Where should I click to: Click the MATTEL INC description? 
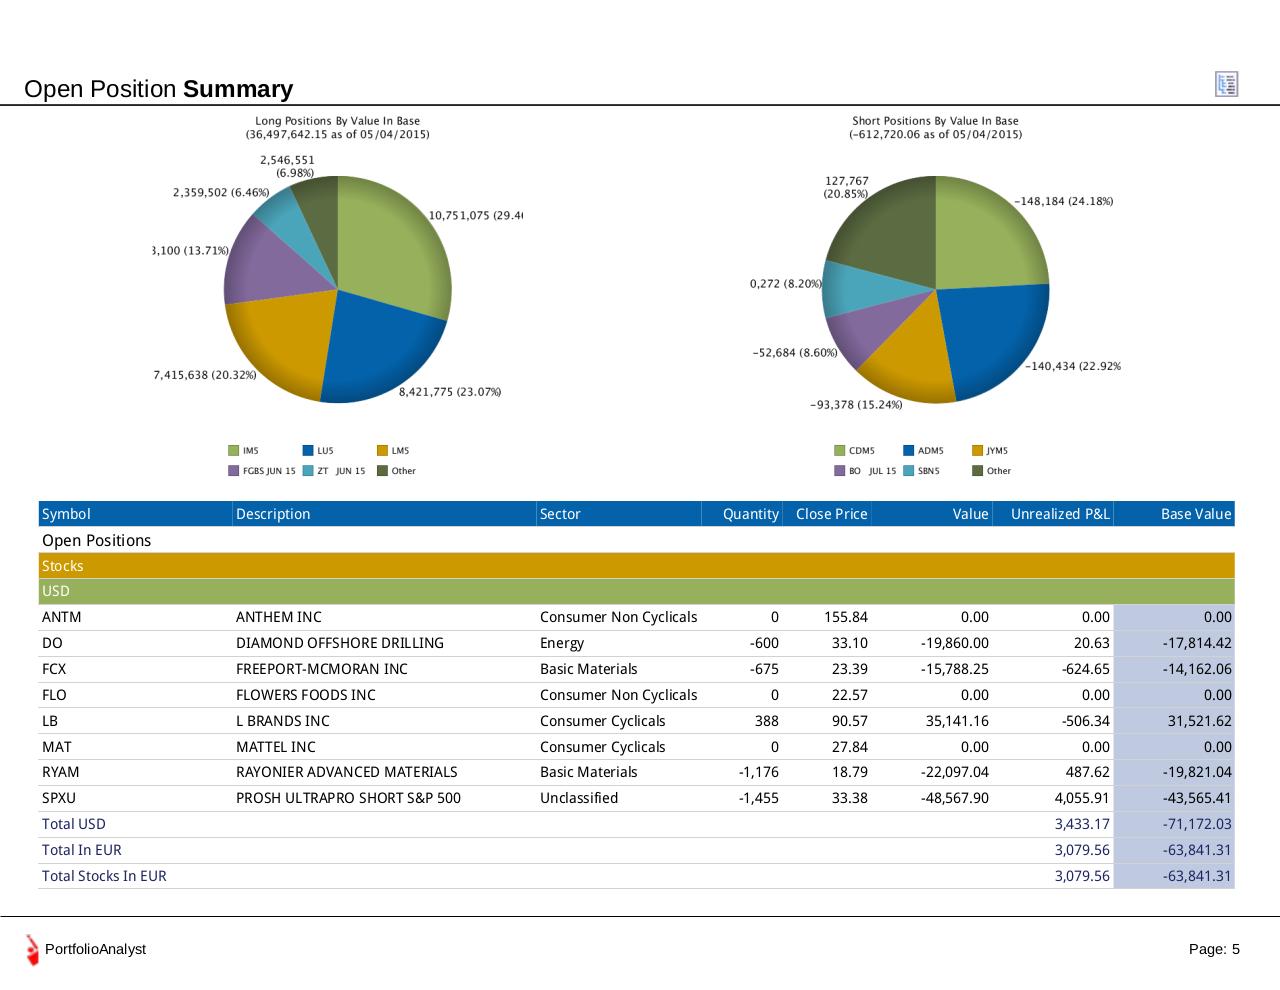pos(276,747)
